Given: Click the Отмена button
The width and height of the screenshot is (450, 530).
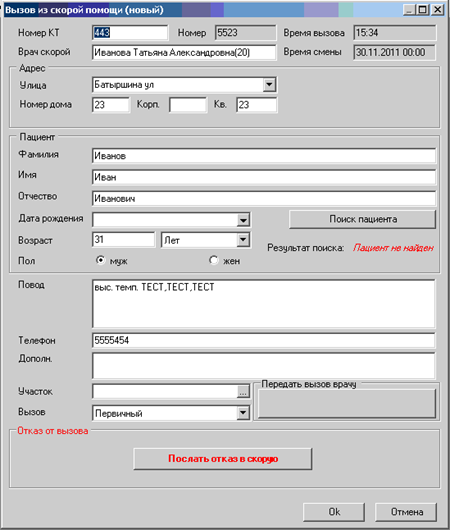Looking at the screenshot, I should click(406, 512).
